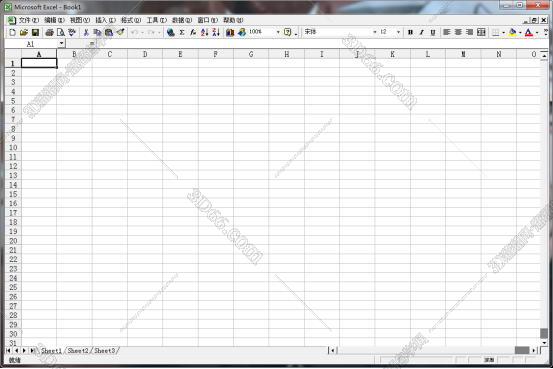Viewport: 553px width, 369px height.
Task: Click the Redo arrow icon
Action: [x=151, y=32]
